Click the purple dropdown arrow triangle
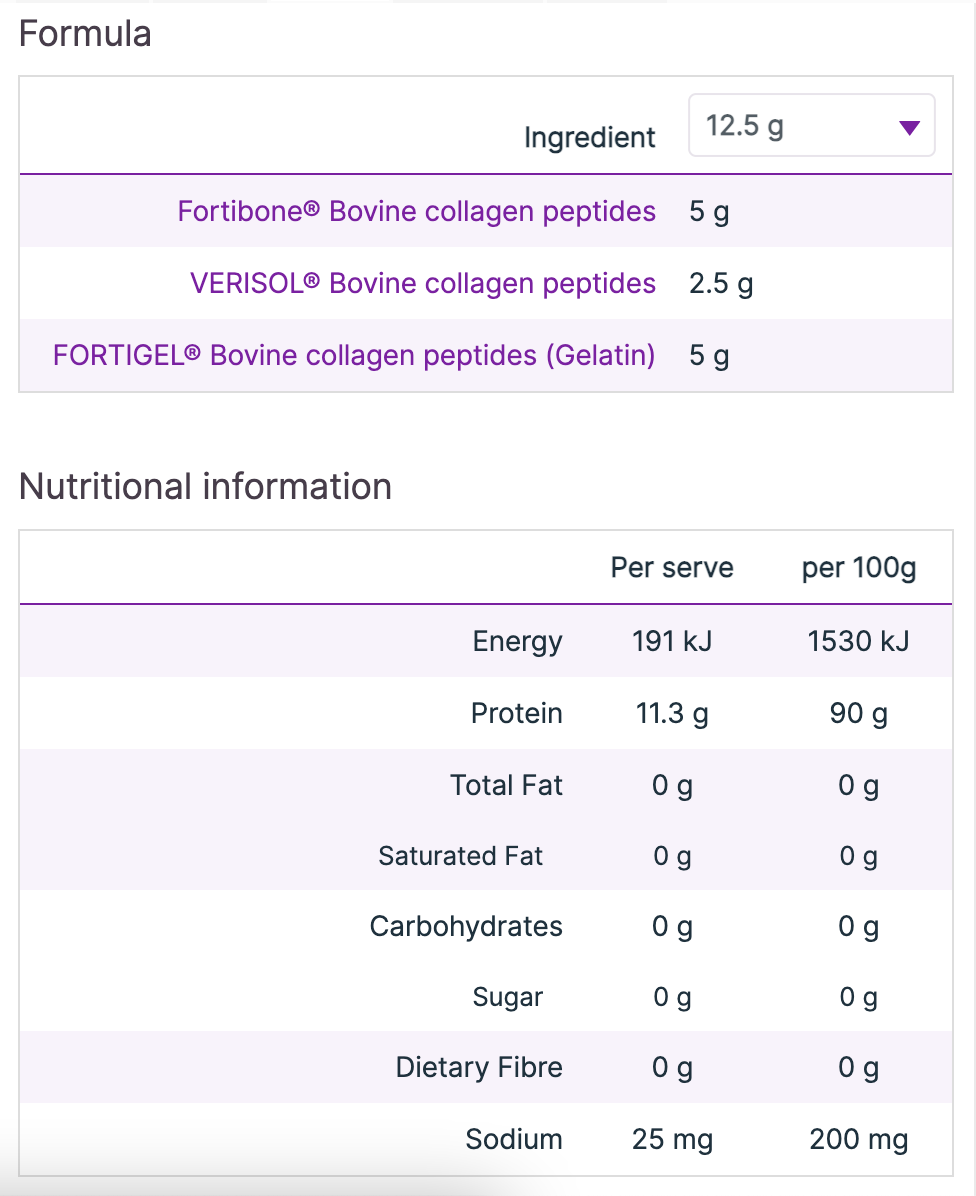The width and height of the screenshot is (976, 1196). 909,128
